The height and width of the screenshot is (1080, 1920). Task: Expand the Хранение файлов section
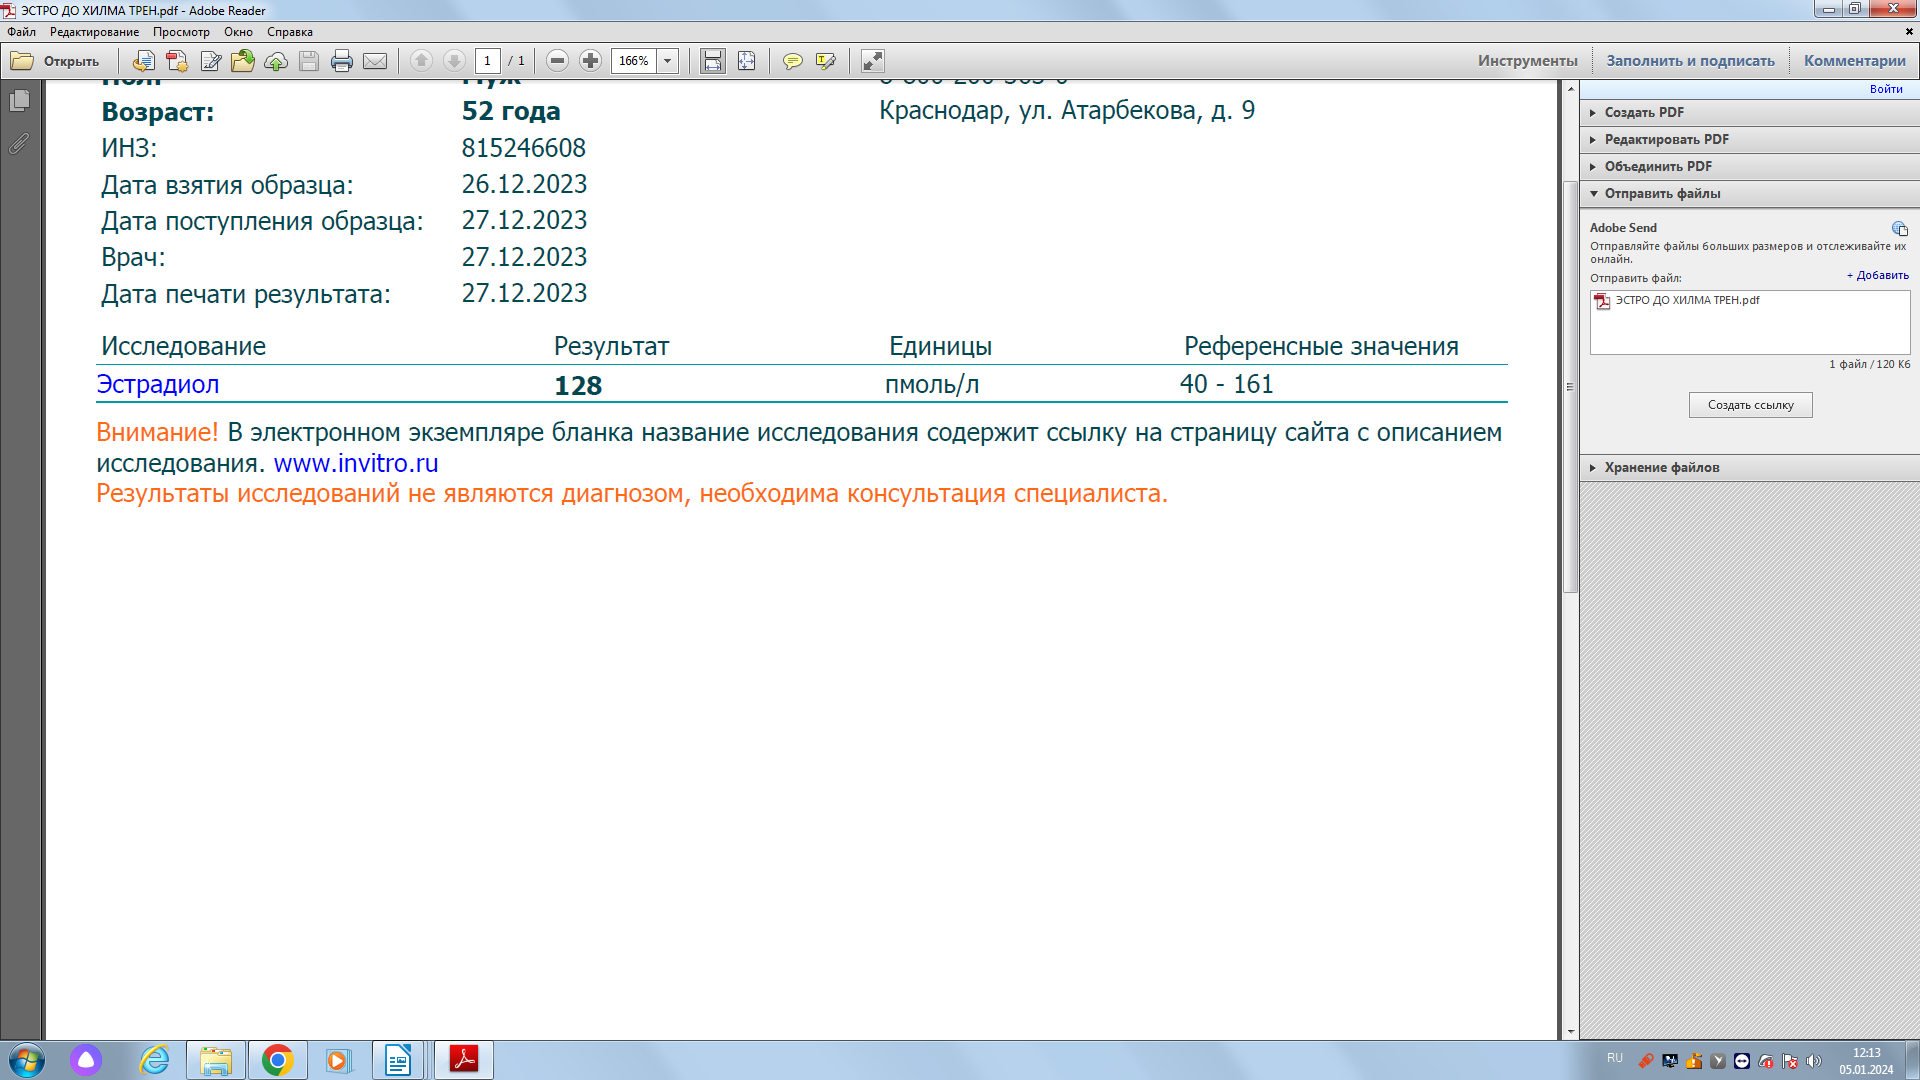point(1661,467)
